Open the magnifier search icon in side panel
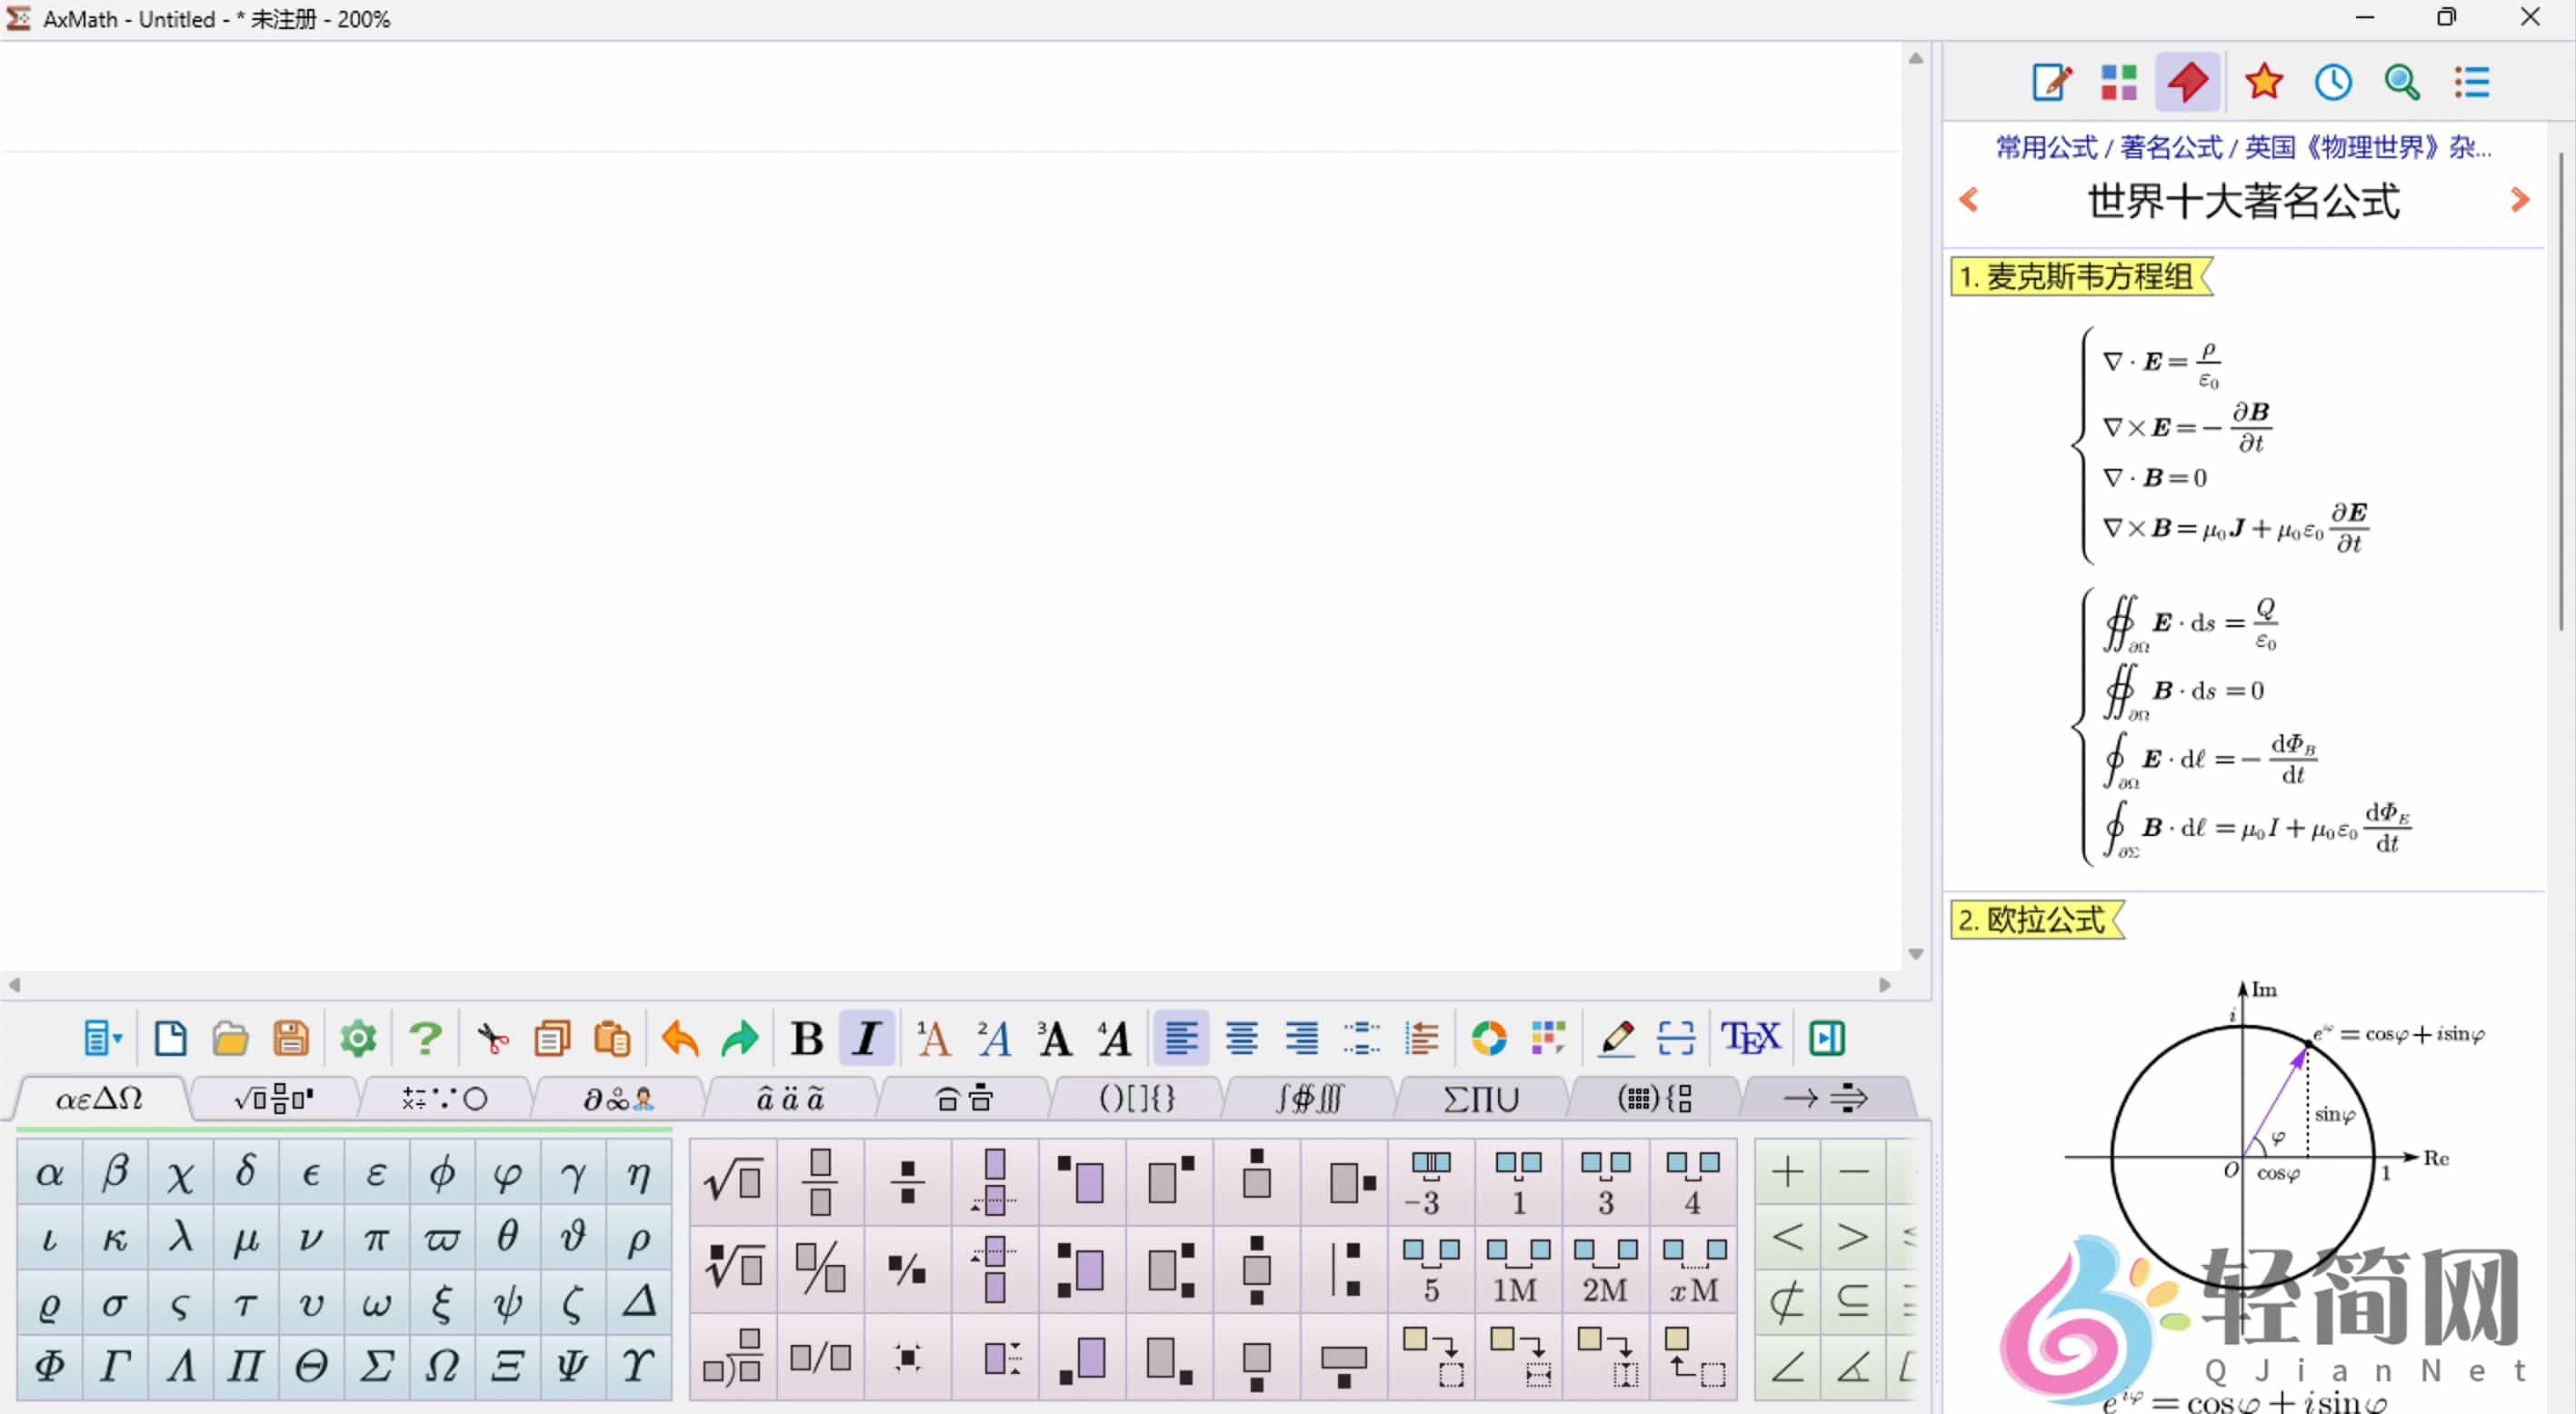 pos(2402,82)
